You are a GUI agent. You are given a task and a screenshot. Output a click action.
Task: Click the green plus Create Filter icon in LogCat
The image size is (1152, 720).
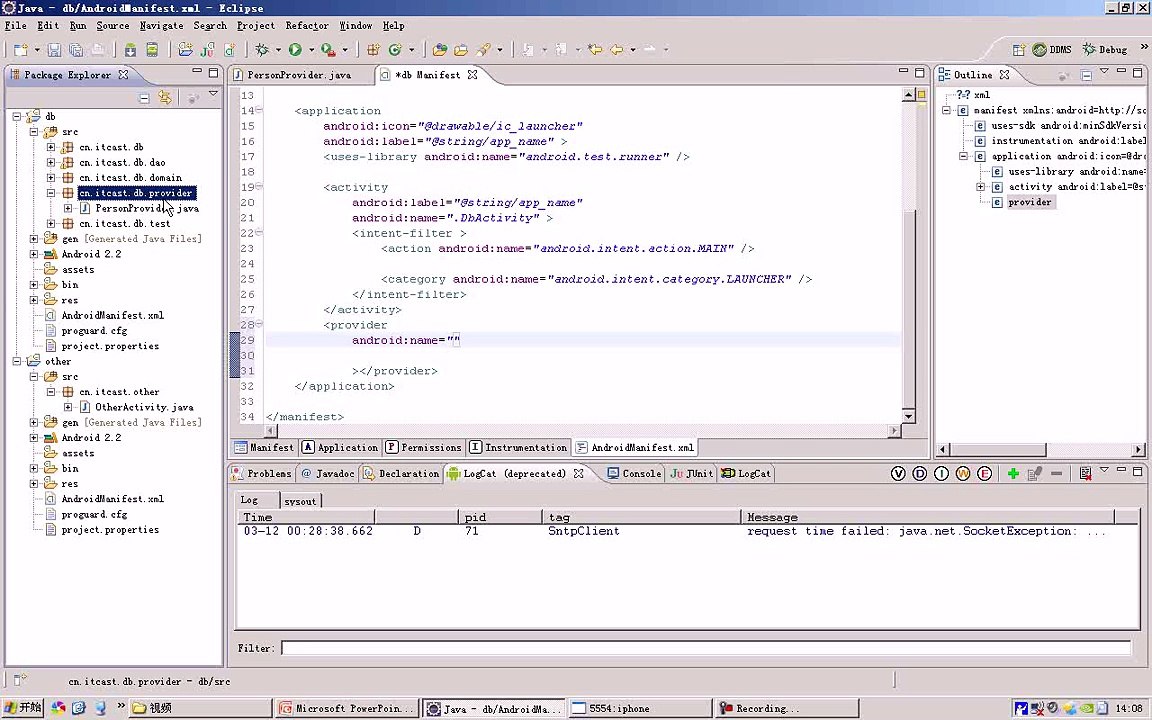point(1013,474)
